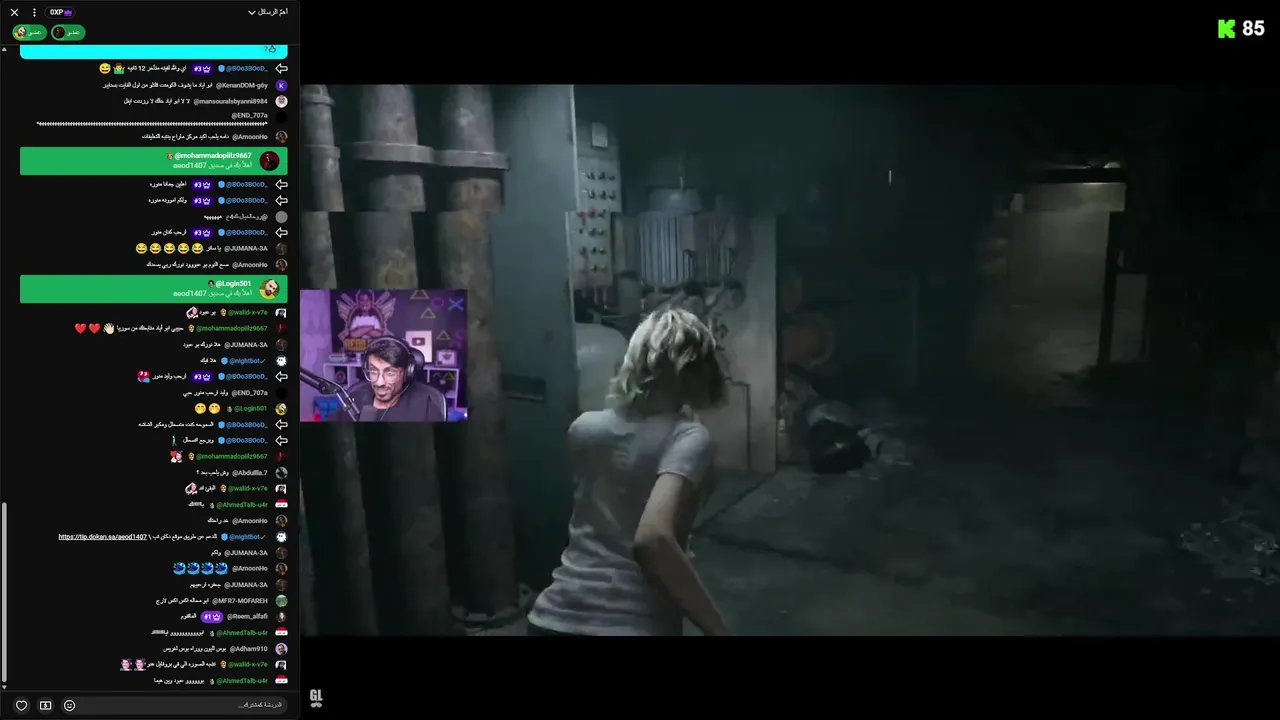The image size is (1280, 720).
Task: Close the live chat panel
Action: point(14,12)
